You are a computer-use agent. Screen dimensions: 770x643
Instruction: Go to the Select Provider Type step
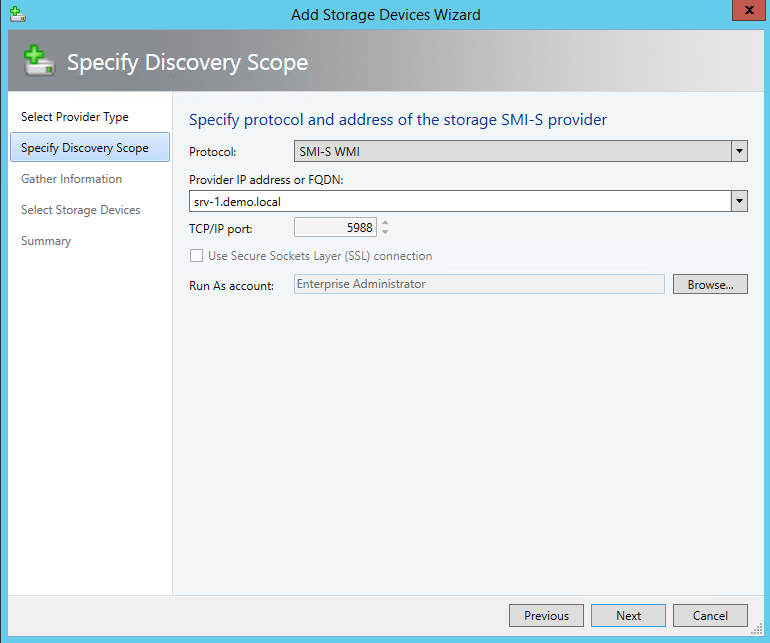tap(74, 117)
